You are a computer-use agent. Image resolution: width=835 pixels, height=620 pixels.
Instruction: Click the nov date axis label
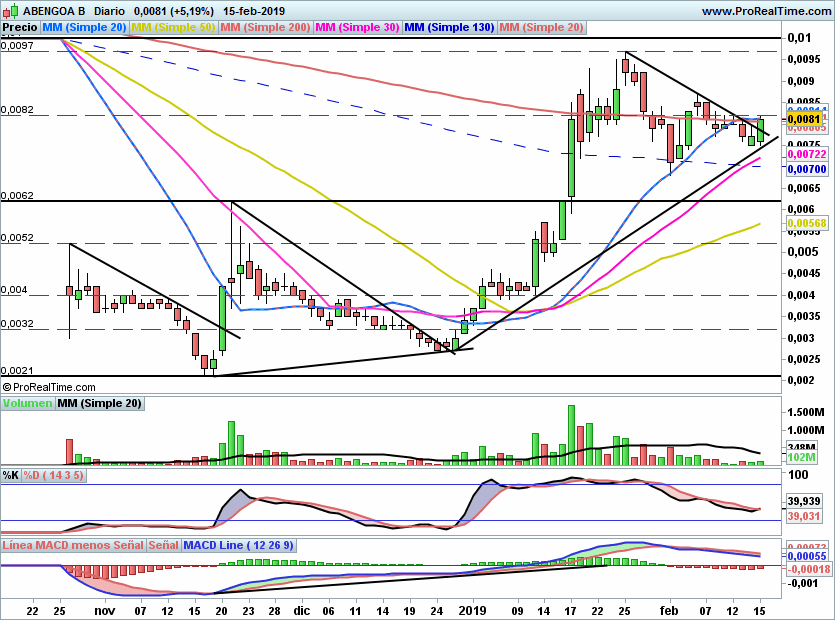point(104,610)
